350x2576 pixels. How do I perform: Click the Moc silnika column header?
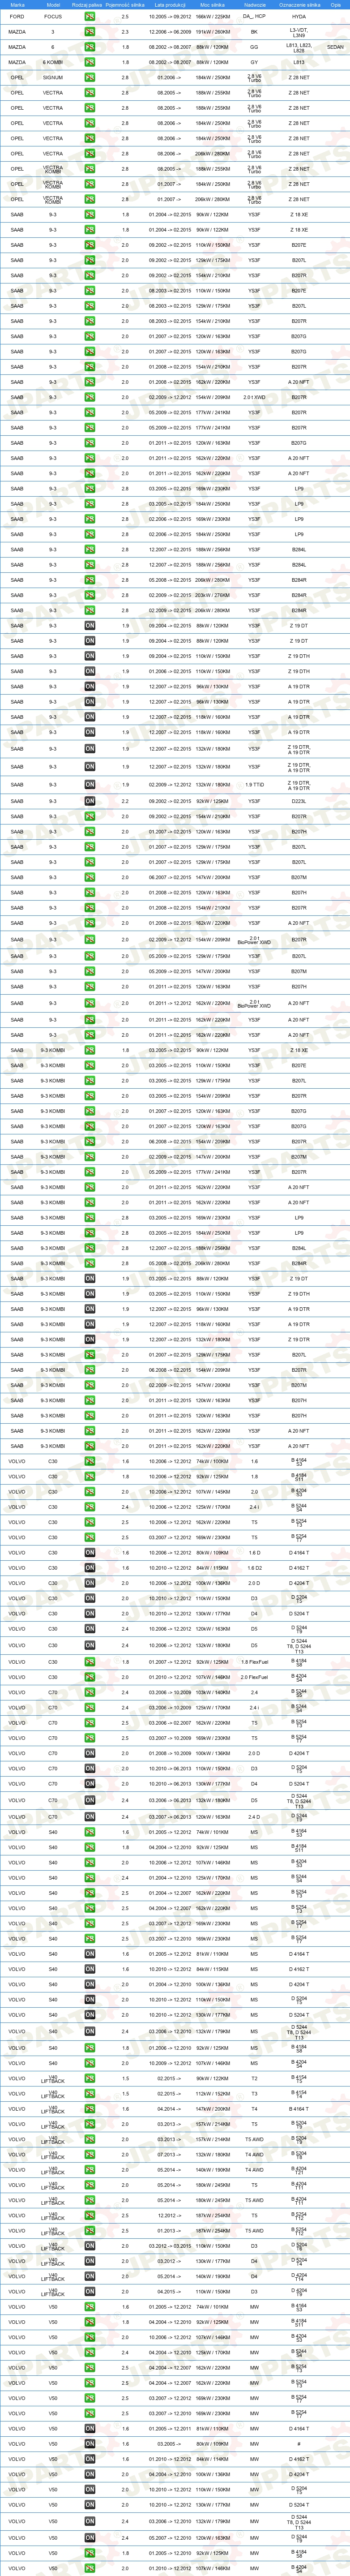[212, 5]
